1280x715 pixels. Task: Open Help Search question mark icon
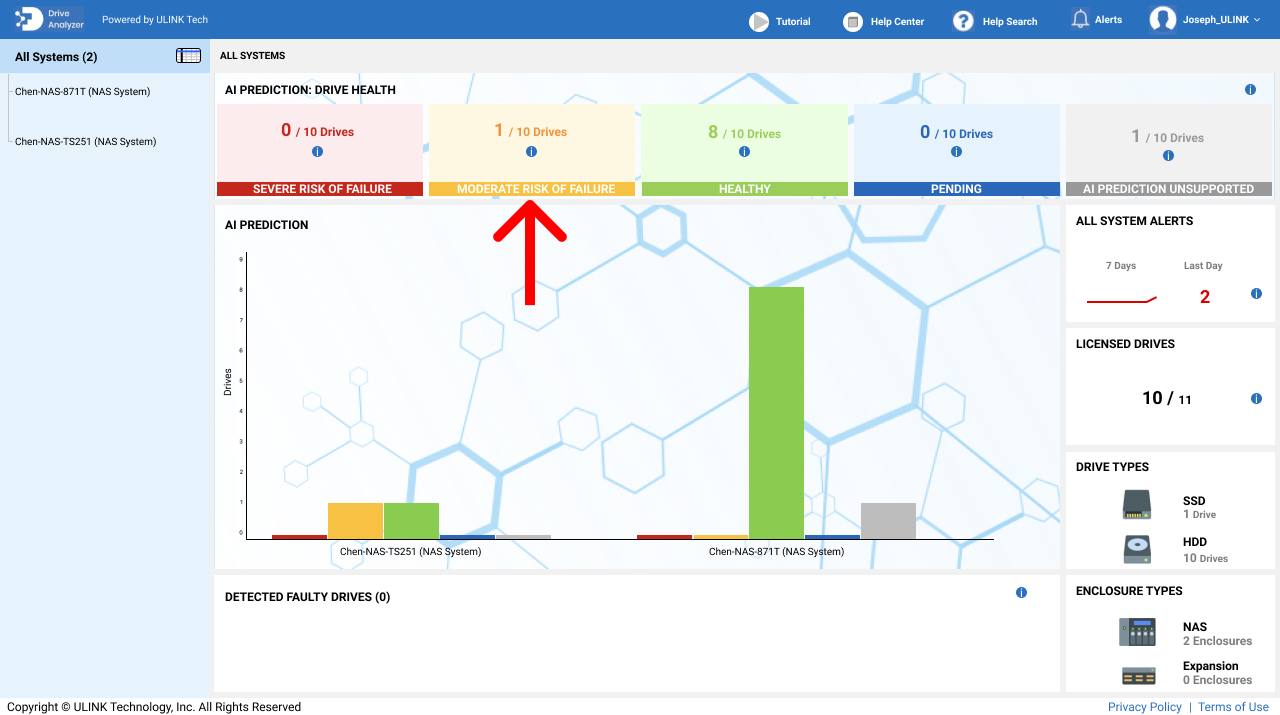(963, 21)
